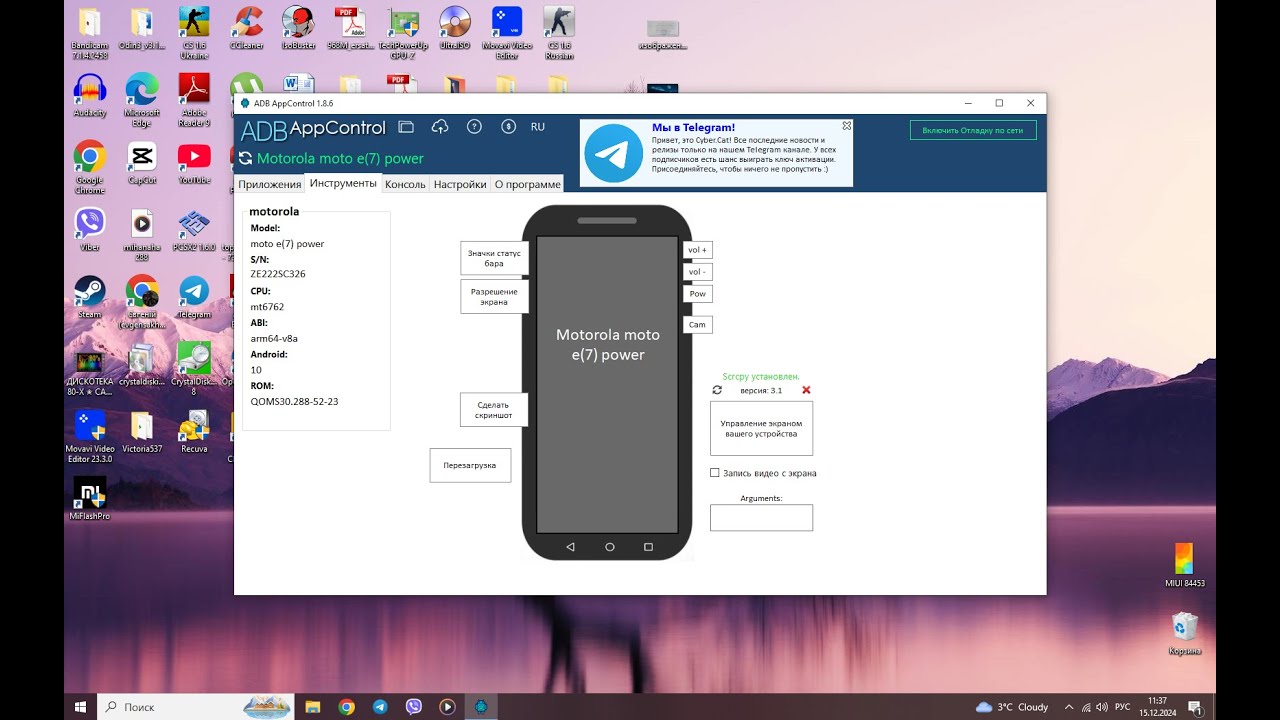Click the phone screen preview area

pos(608,384)
